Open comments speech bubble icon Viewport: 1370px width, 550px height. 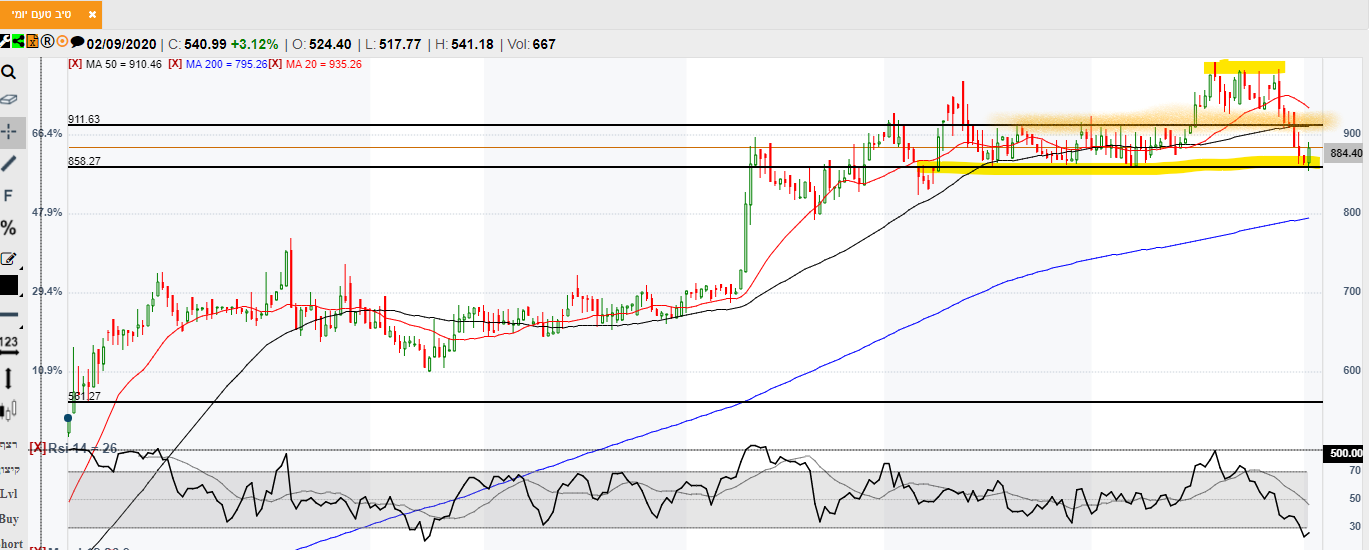pyautogui.click(x=77, y=41)
